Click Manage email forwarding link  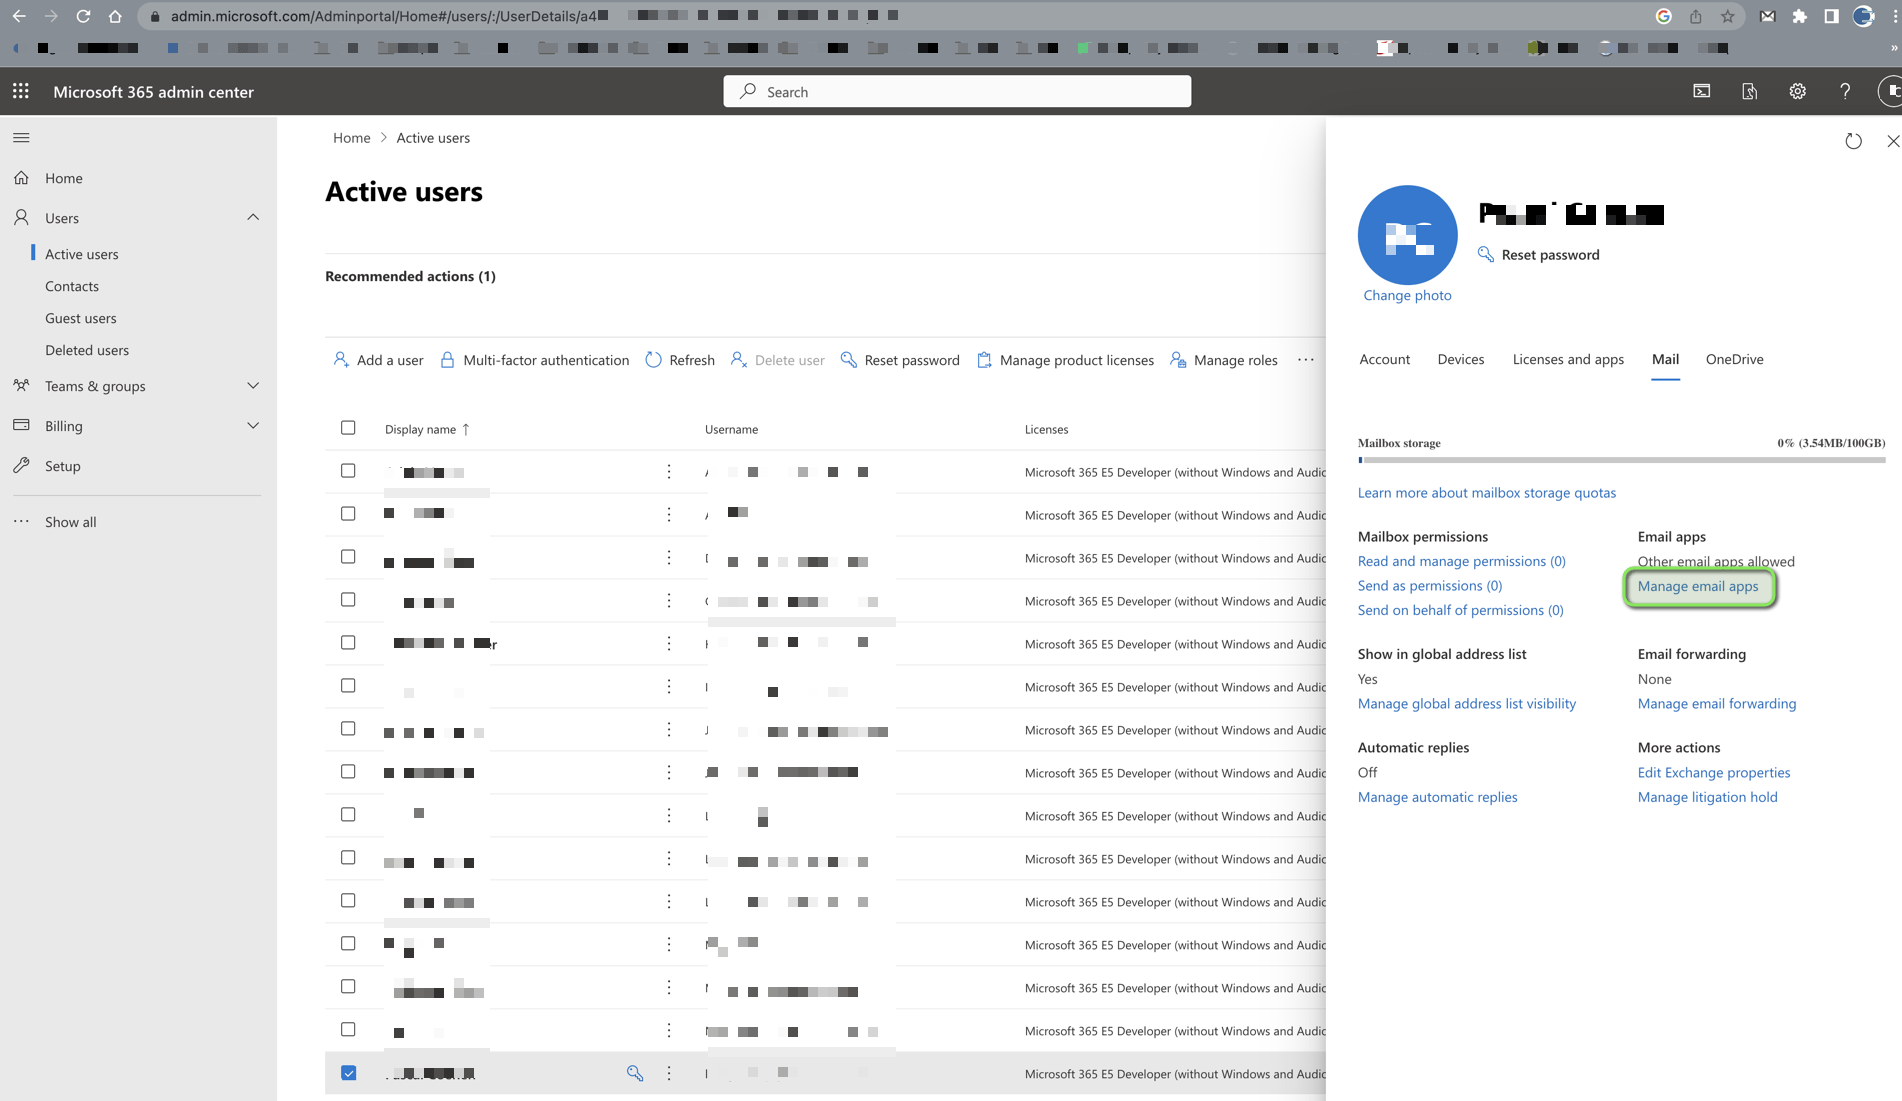[x=1716, y=704]
